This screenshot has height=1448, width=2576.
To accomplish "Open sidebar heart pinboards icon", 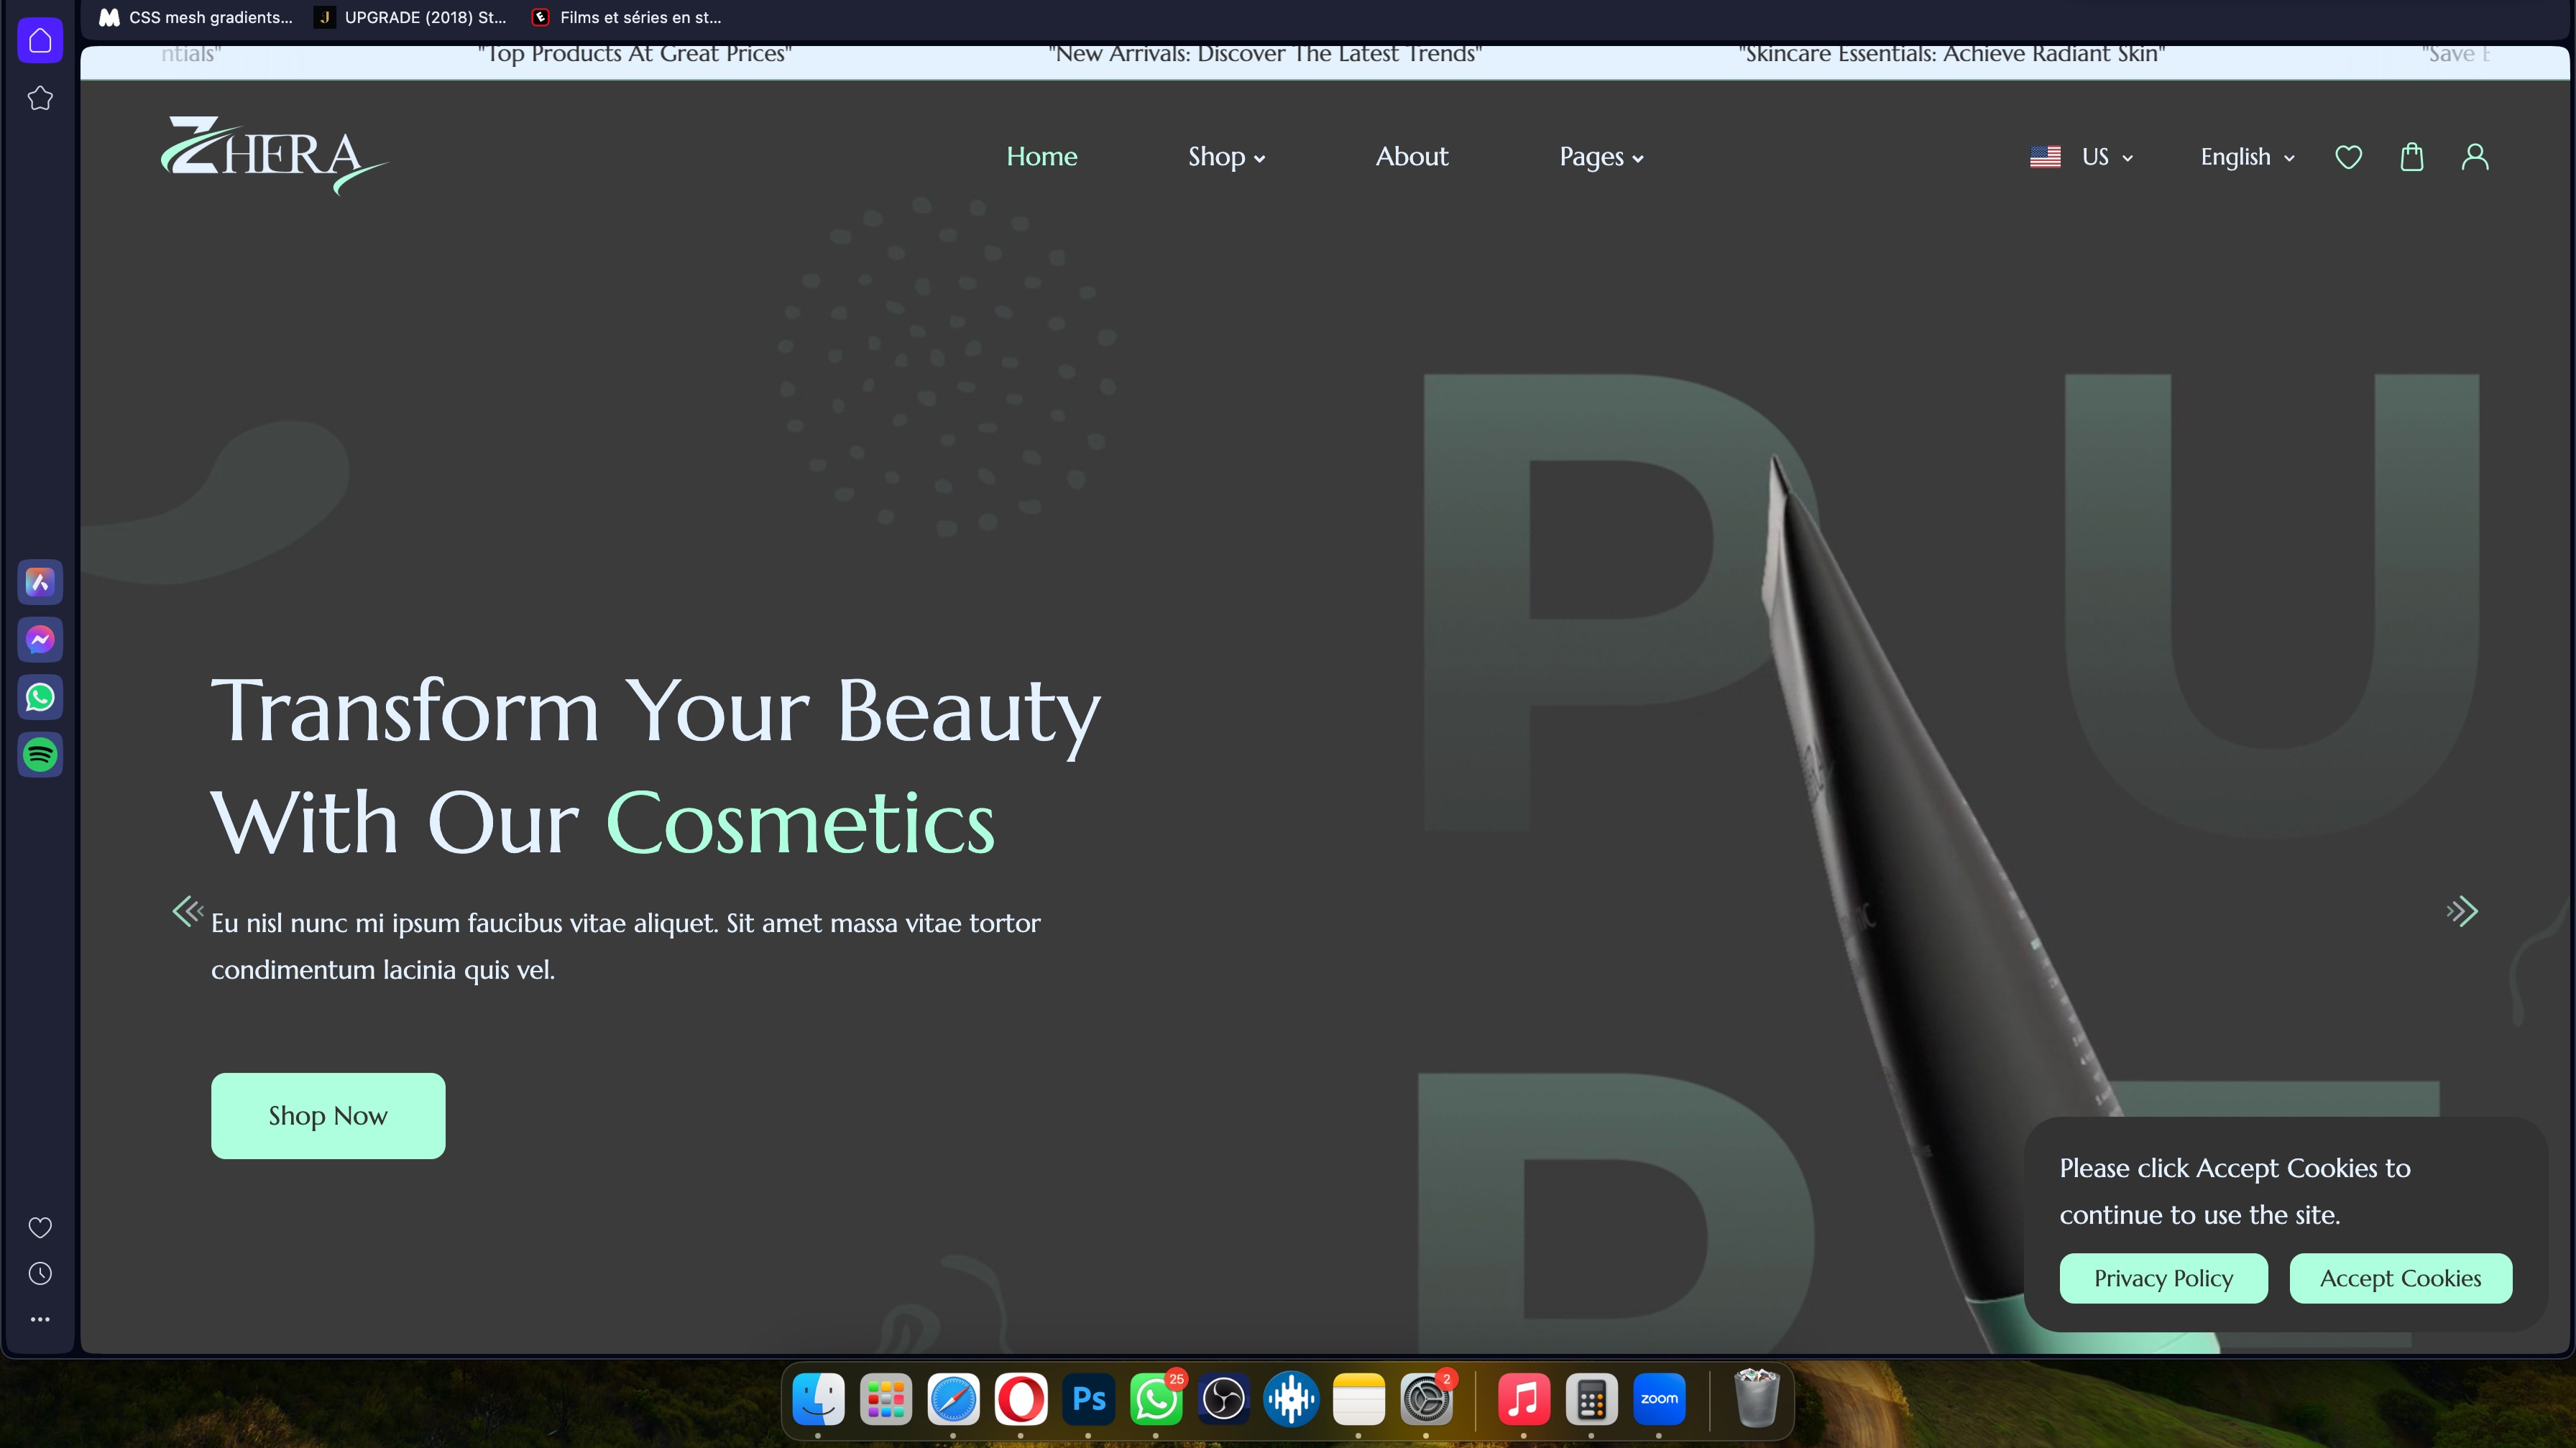I will click(40, 1227).
